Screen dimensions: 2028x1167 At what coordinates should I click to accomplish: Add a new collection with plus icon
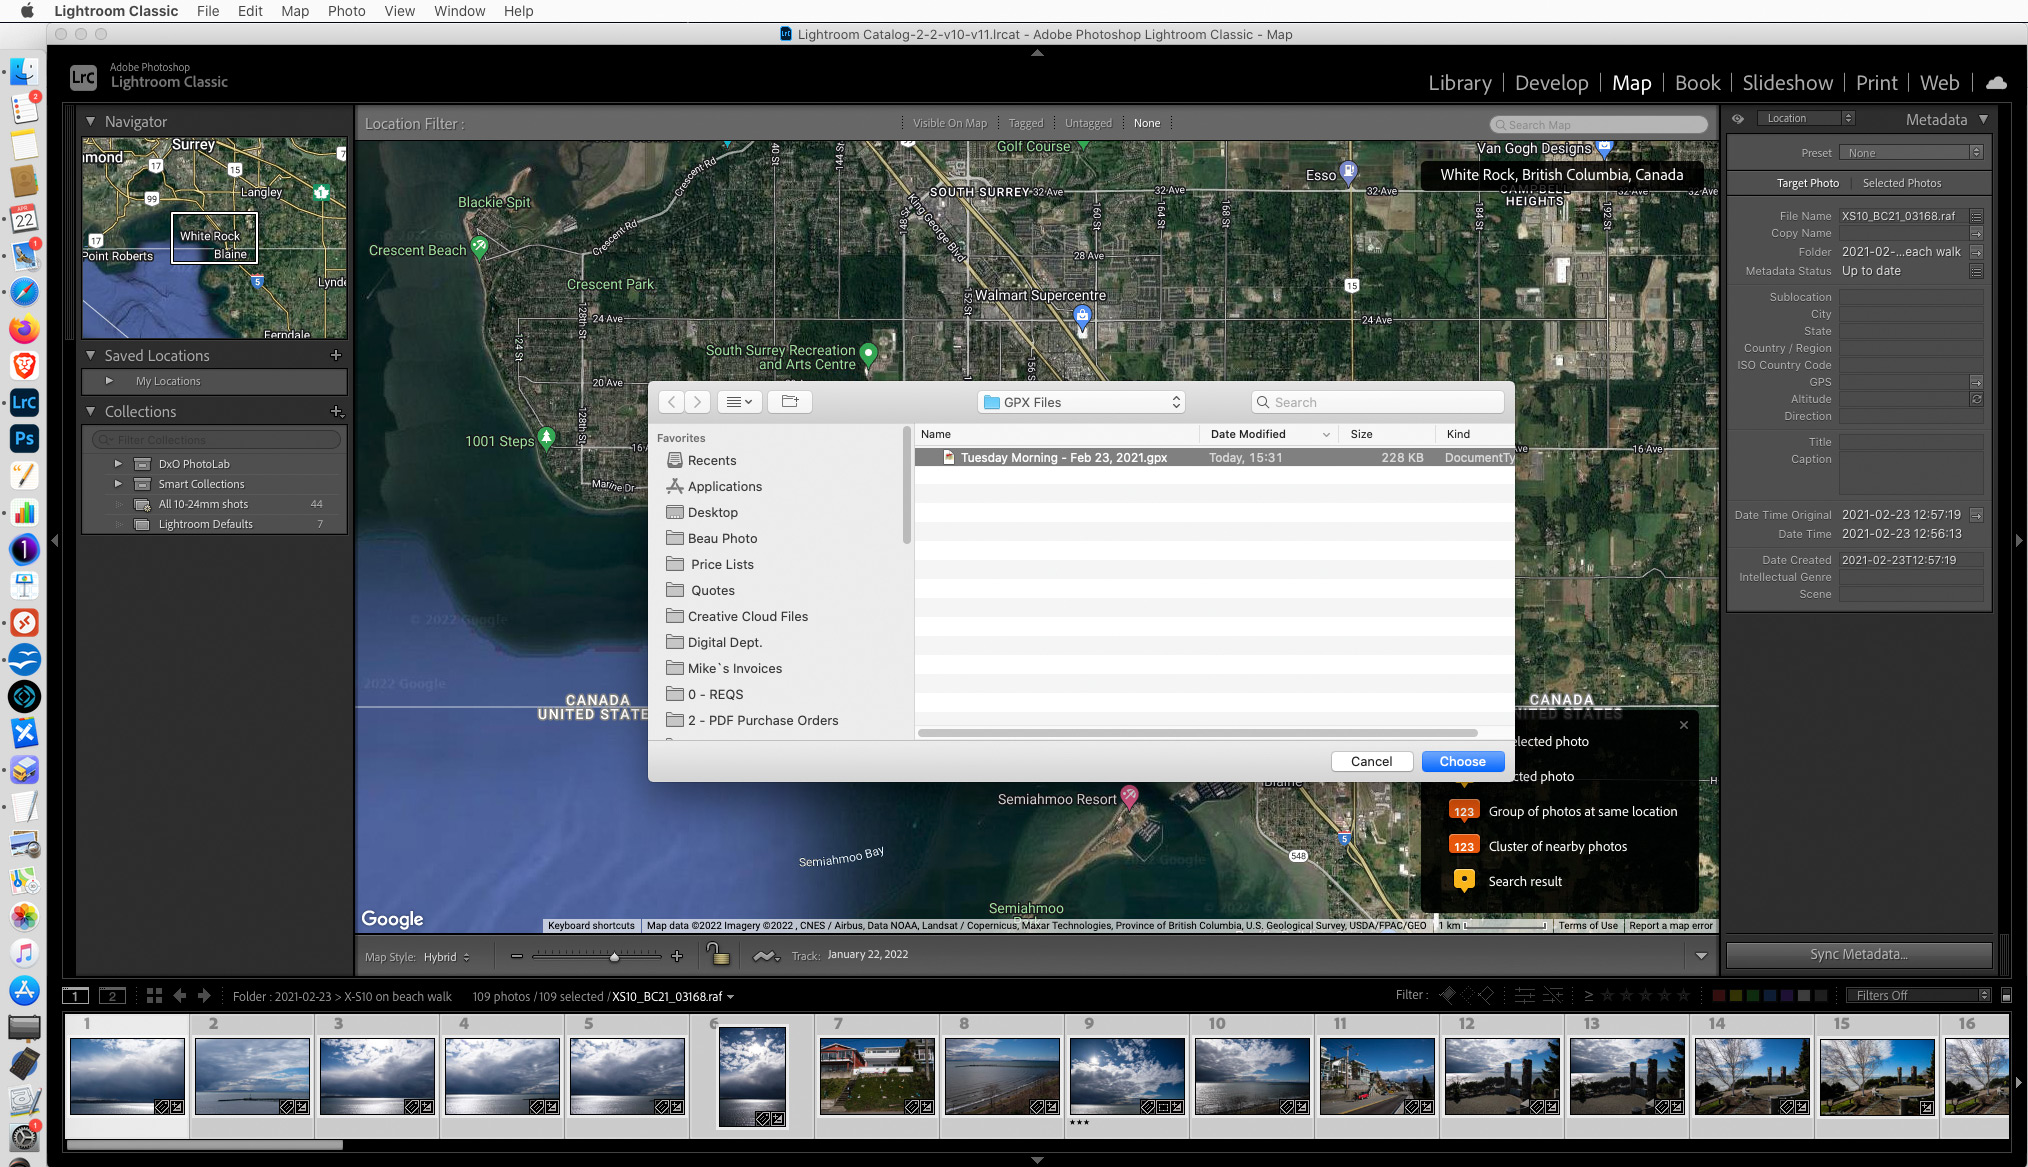(x=336, y=412)
